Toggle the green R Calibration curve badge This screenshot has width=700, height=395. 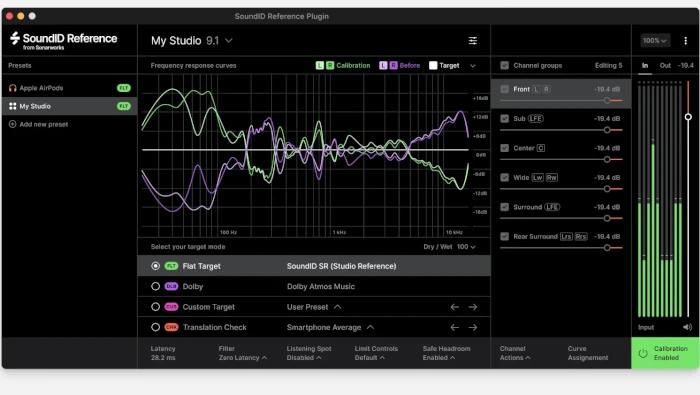329,66
